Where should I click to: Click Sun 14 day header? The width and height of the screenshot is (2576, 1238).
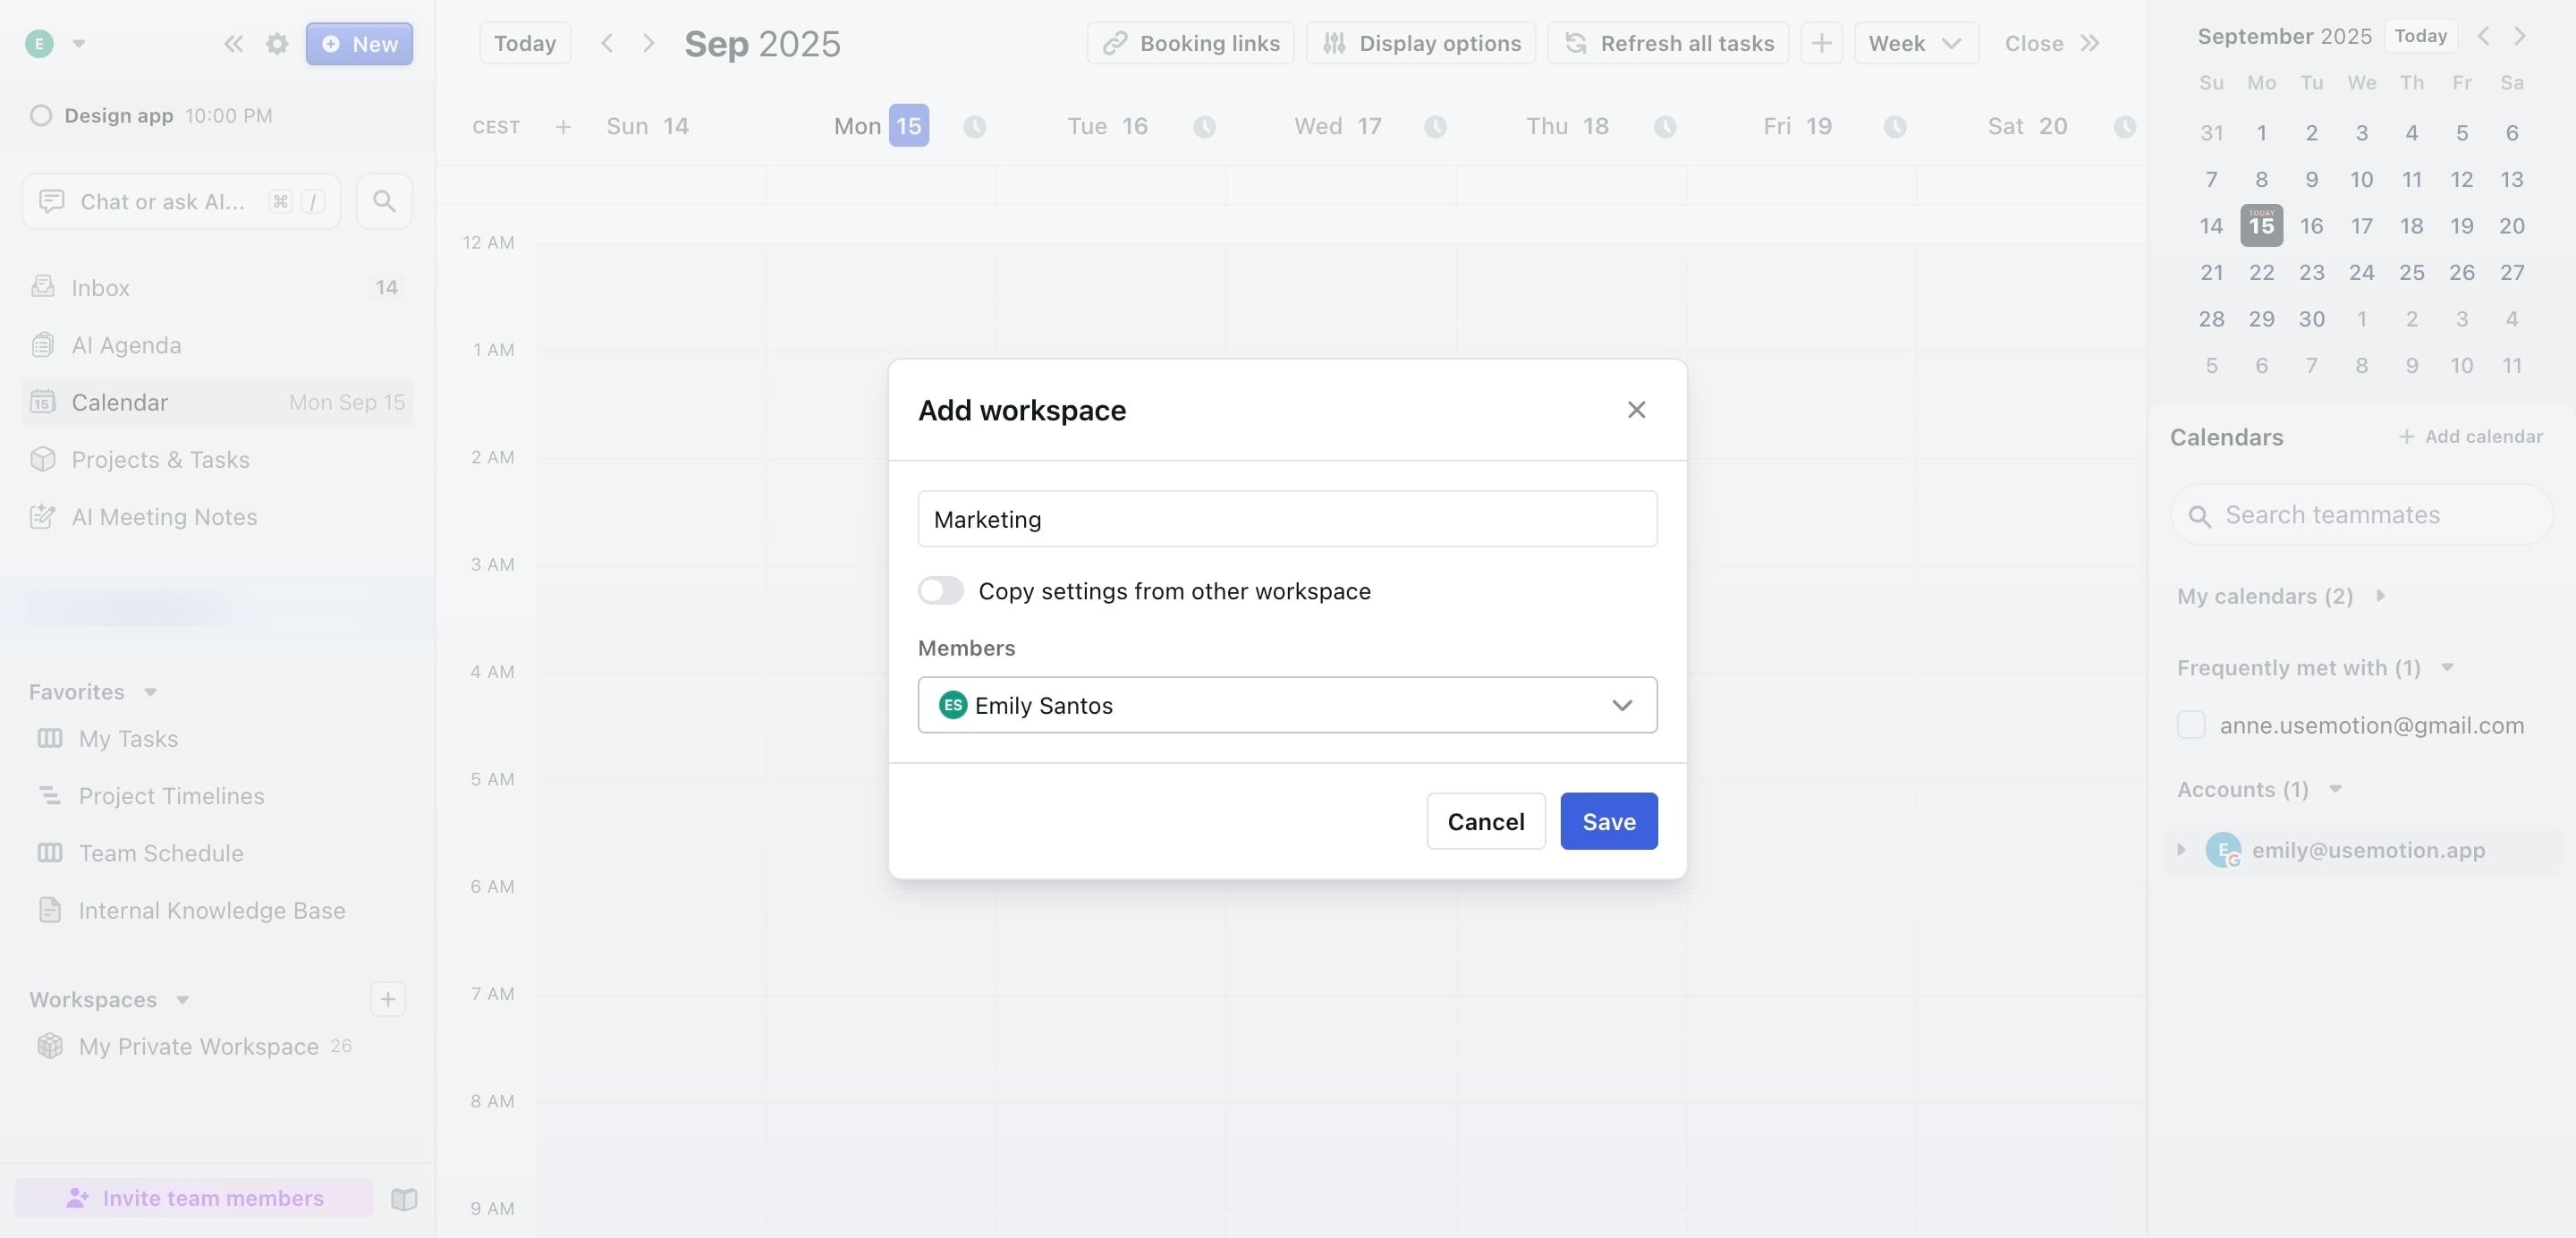click(x=647, y=127)
